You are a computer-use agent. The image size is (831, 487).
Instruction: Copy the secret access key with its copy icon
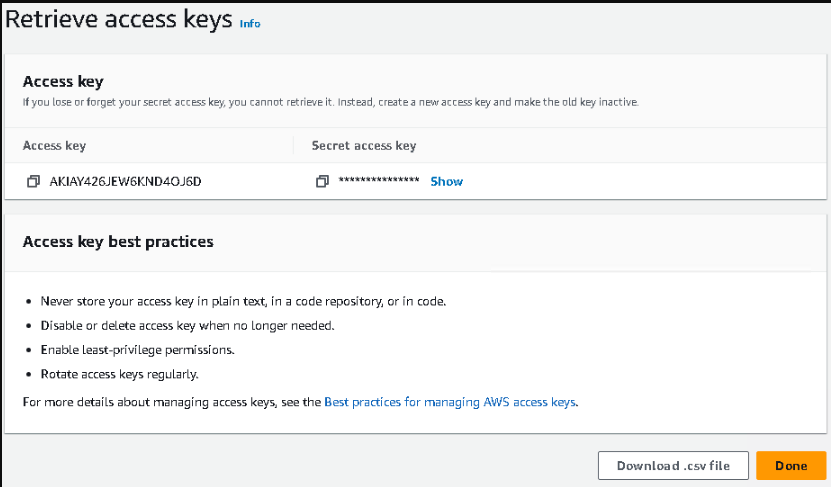(322, 182)
